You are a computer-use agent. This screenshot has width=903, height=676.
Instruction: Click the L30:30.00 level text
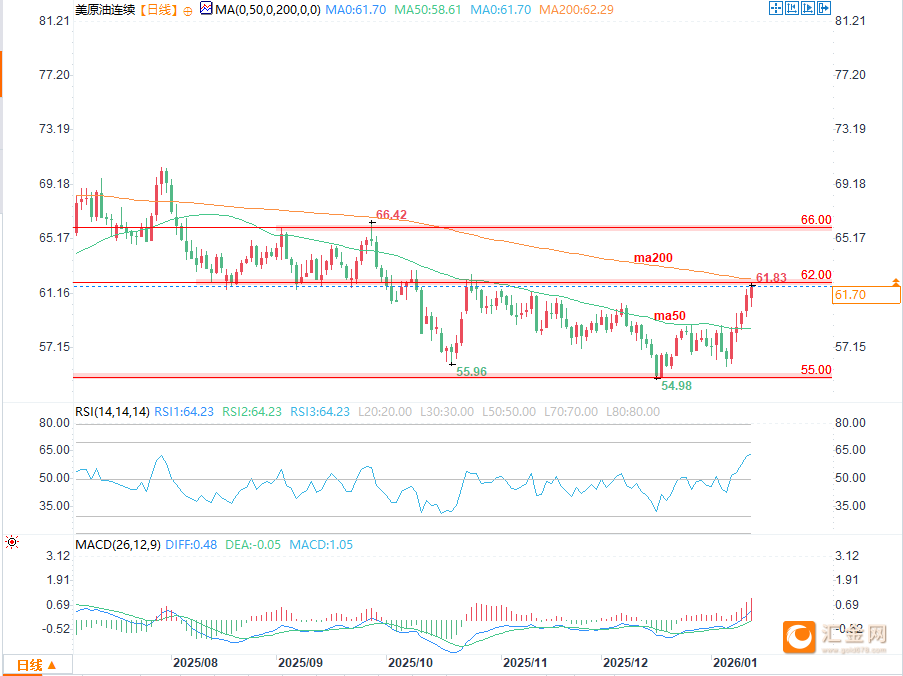(x=447, y=412)
